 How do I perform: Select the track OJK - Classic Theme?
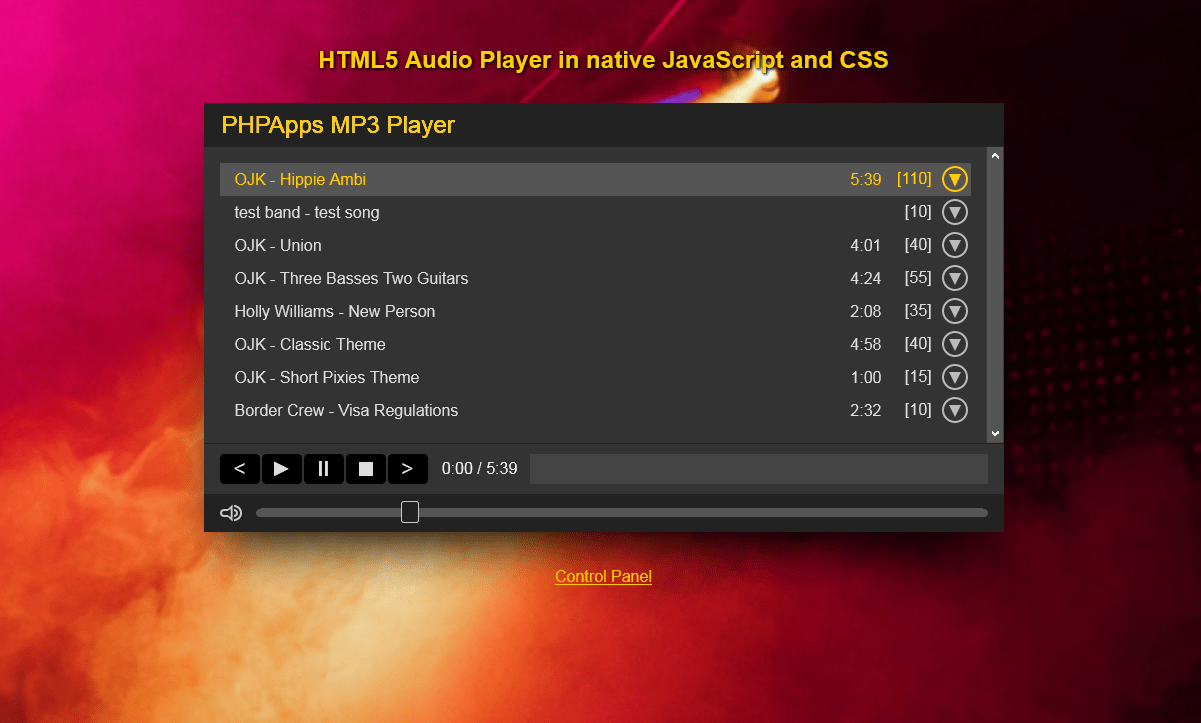[x=310, y=344]
